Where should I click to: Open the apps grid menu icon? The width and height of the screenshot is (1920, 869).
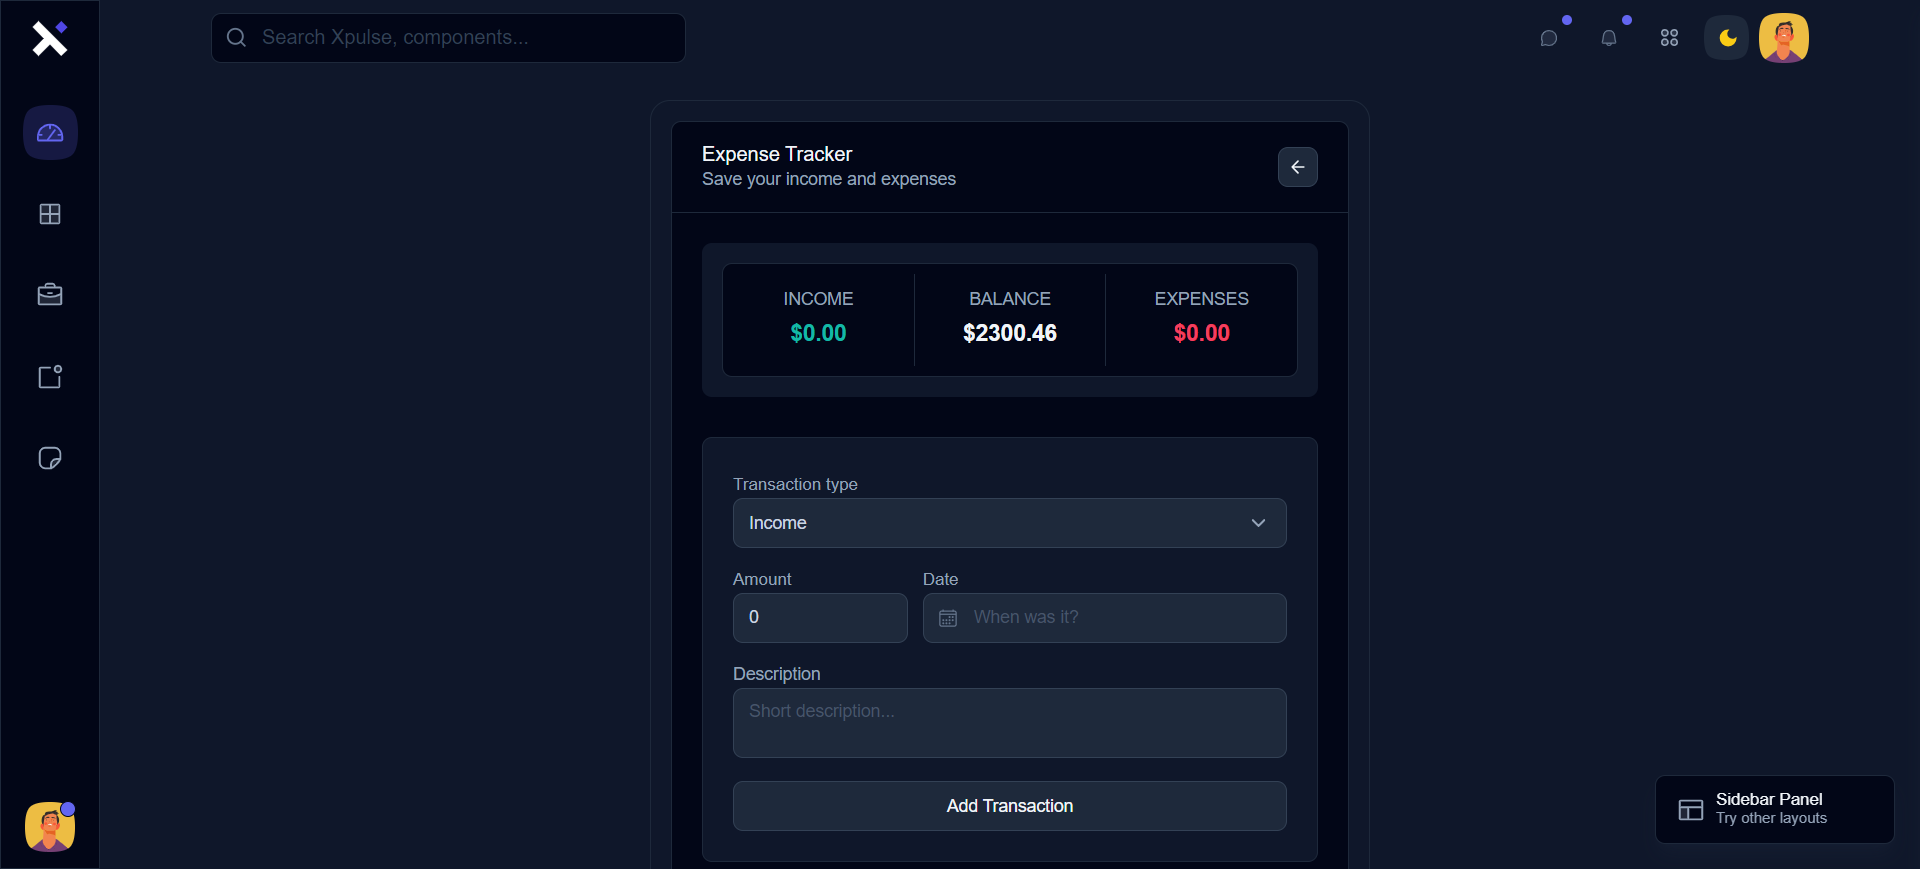click(1669, 38)
